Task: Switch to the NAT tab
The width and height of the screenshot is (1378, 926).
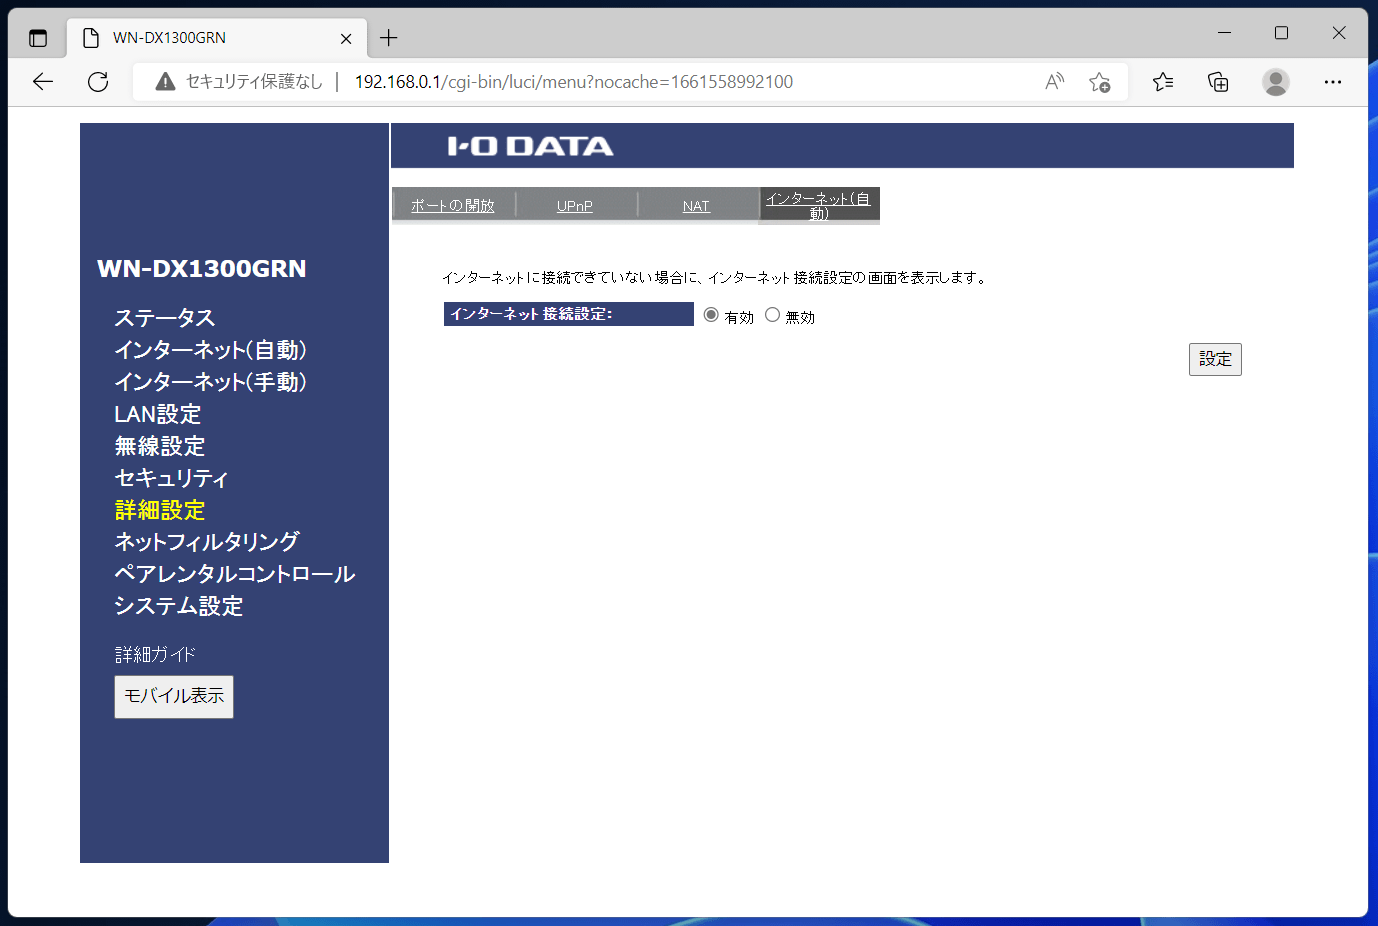Action: pyautogui.click(x=696, y=205)
